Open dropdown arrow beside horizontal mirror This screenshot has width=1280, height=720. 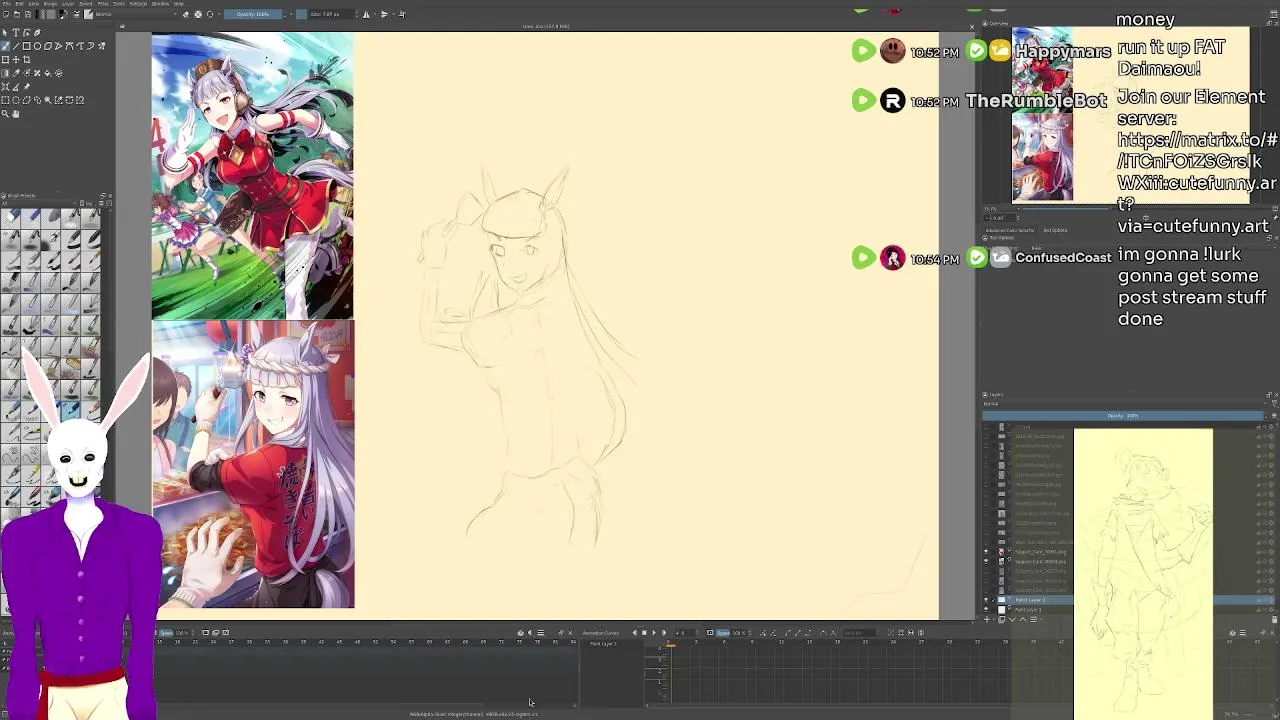375,14
